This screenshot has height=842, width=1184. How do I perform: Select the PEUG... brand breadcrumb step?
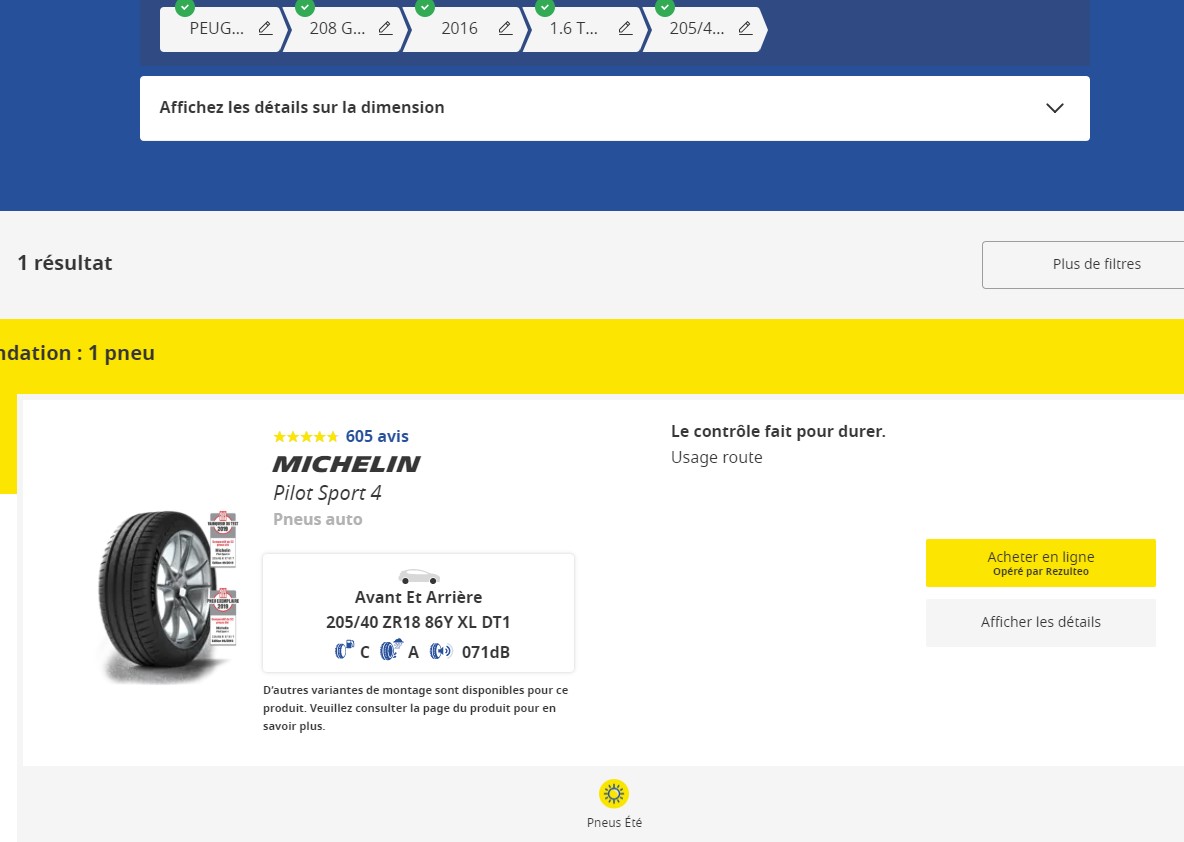(217, 29)
